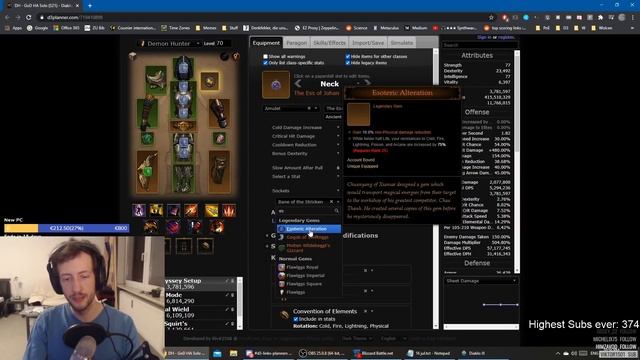
Task: Click the Level 70 field
Action: 217,43
